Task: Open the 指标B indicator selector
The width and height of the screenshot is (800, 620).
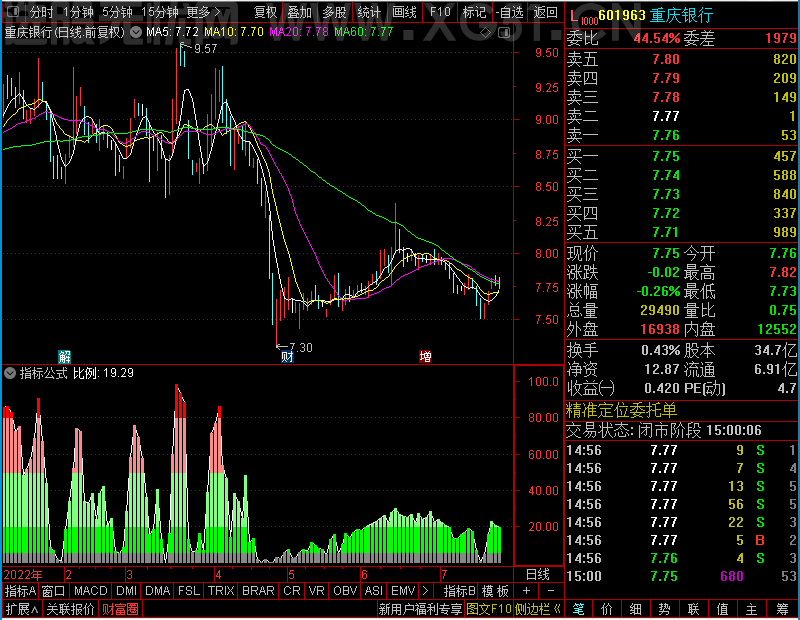Action: 460,591
